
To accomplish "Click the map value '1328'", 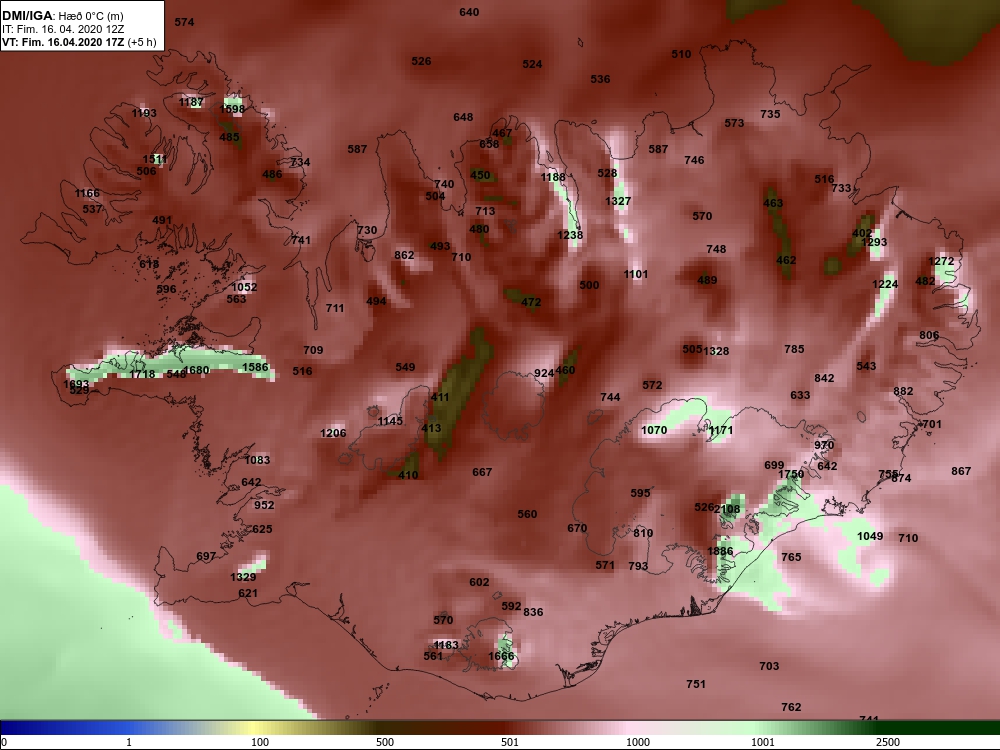I will [716, 351].
